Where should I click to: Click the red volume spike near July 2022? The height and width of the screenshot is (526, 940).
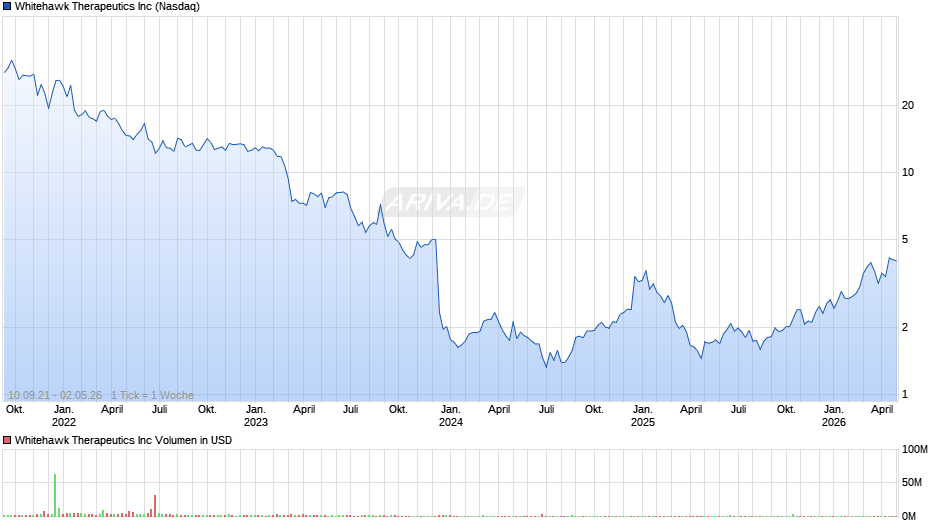click(x=155, y=506)
